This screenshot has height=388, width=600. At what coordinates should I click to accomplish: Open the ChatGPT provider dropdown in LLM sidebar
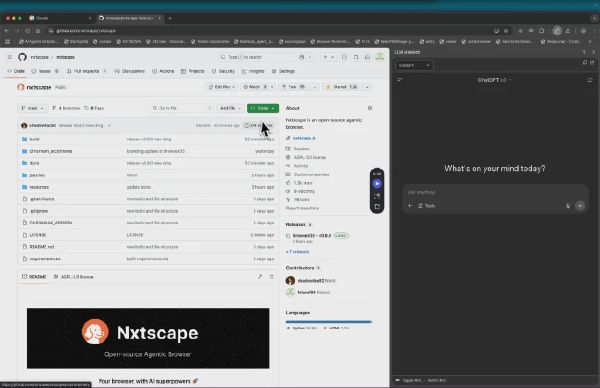coord(414,65)
